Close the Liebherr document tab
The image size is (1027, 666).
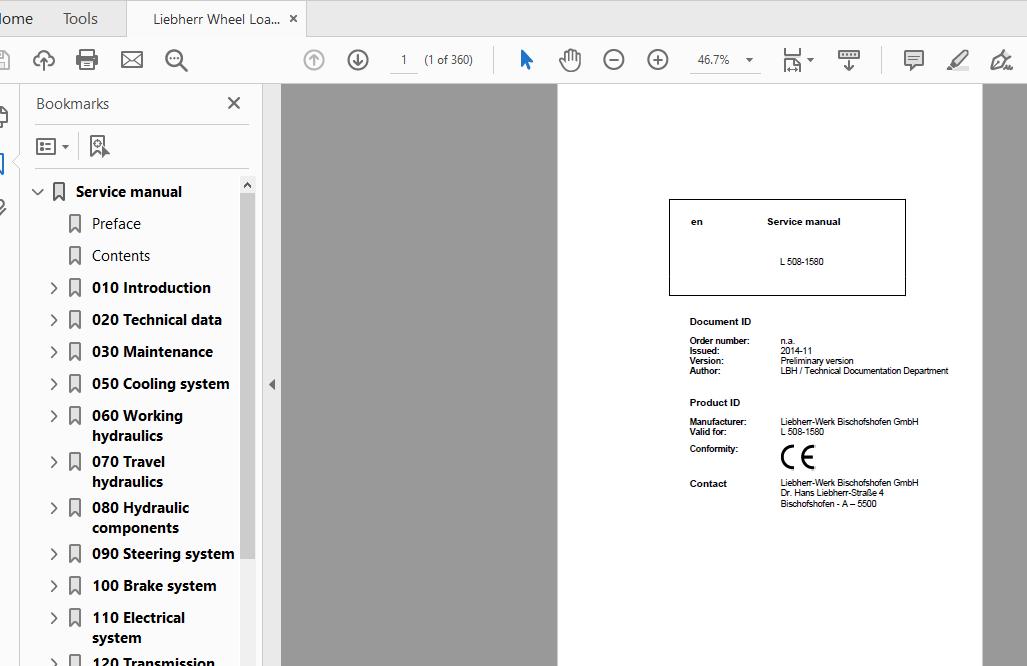(x=293, y=18)
